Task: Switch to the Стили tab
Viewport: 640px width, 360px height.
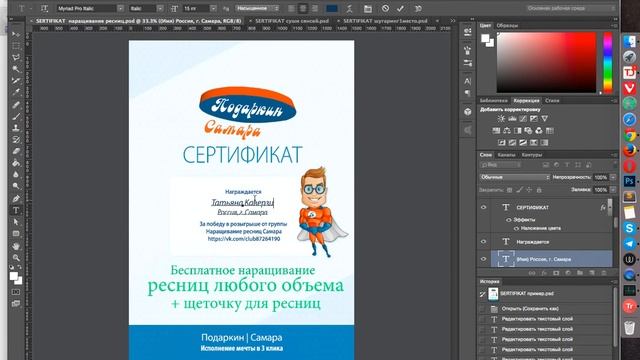Action: click(552, 100)
